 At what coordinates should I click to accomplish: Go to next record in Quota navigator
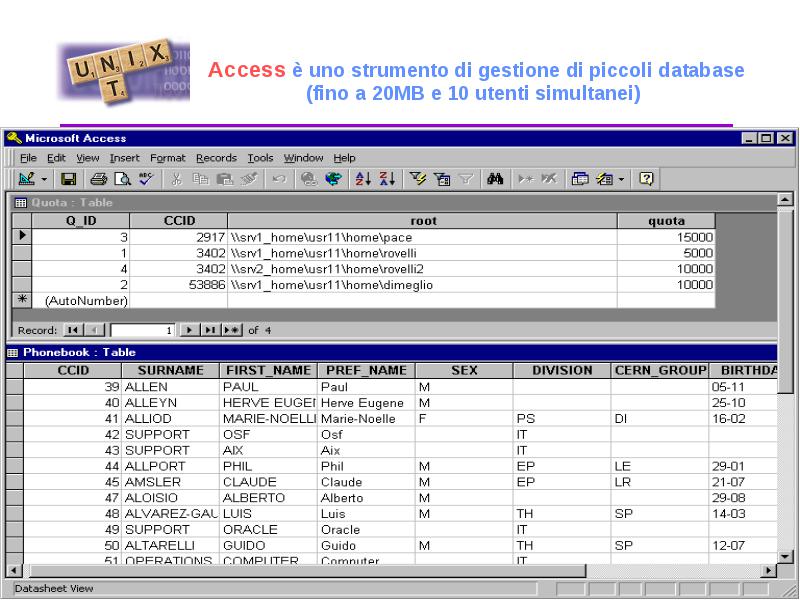190,330
